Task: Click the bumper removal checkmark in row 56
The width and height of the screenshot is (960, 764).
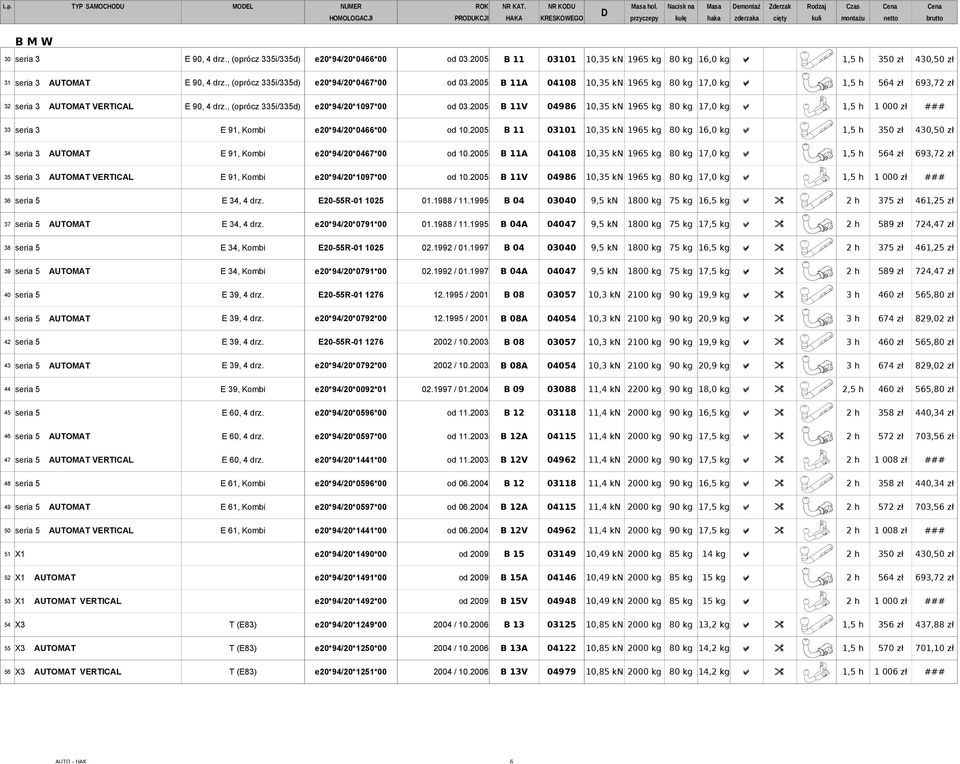Action: tap(746, 672)
